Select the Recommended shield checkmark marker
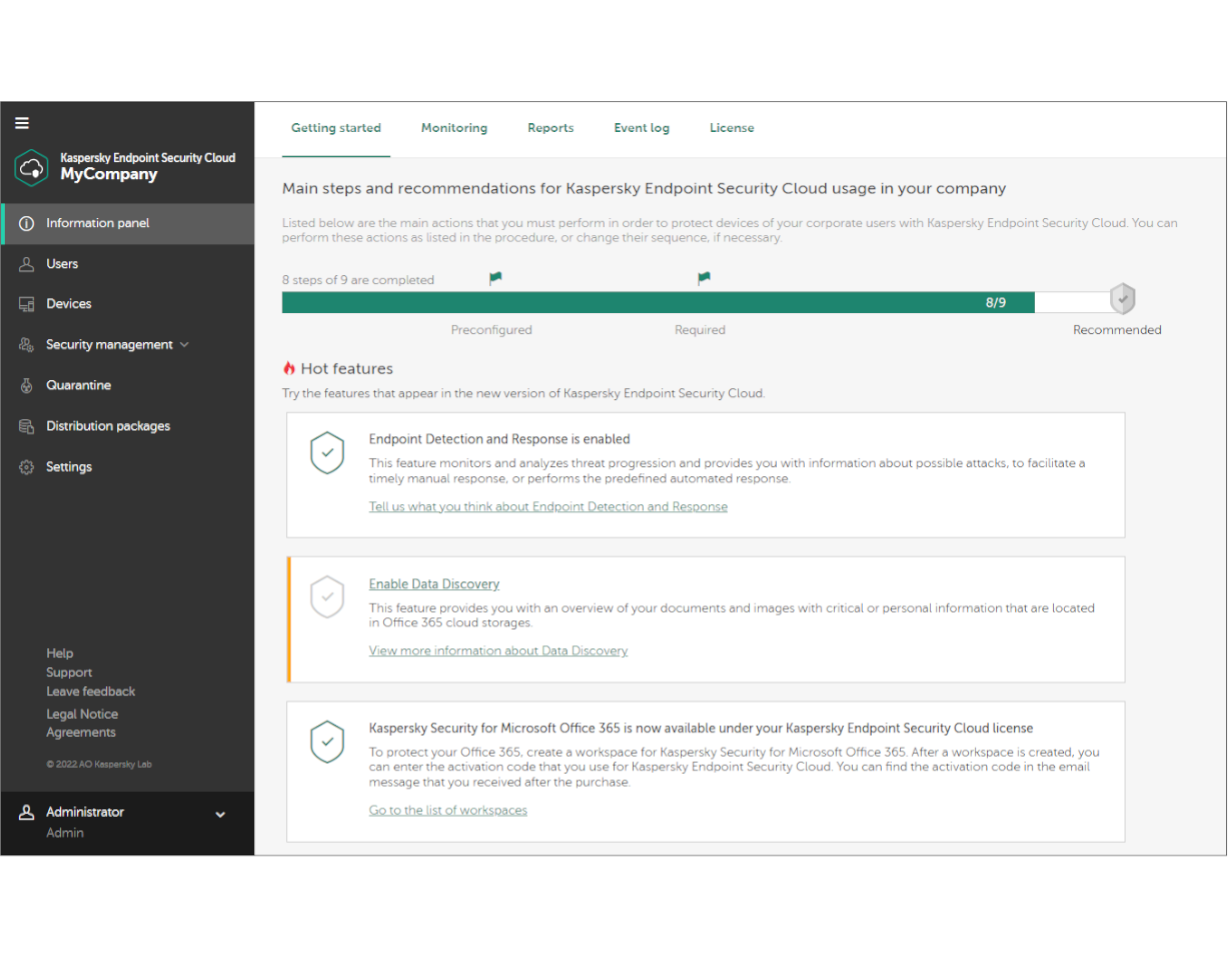The height and width of the screenshot is (960, 1230). click(1122, 298)
